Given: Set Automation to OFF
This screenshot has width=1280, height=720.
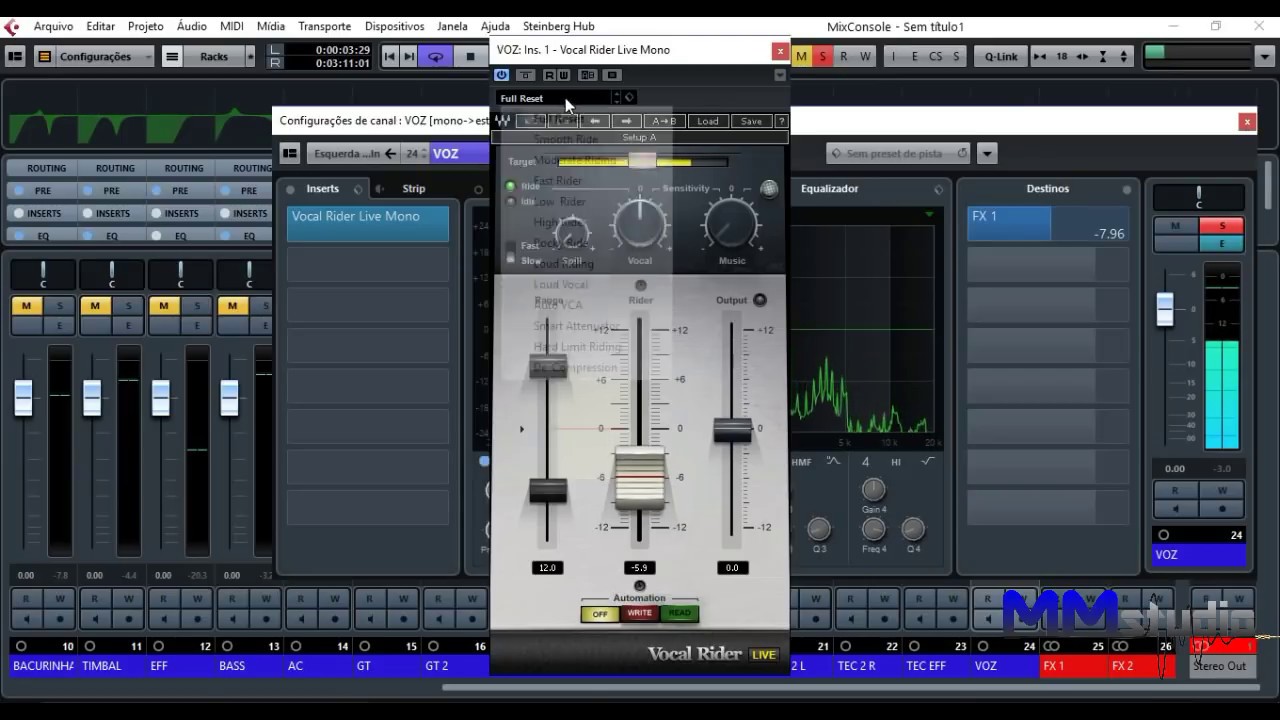Looking at the screenshot, I should [x=600, y=614].
